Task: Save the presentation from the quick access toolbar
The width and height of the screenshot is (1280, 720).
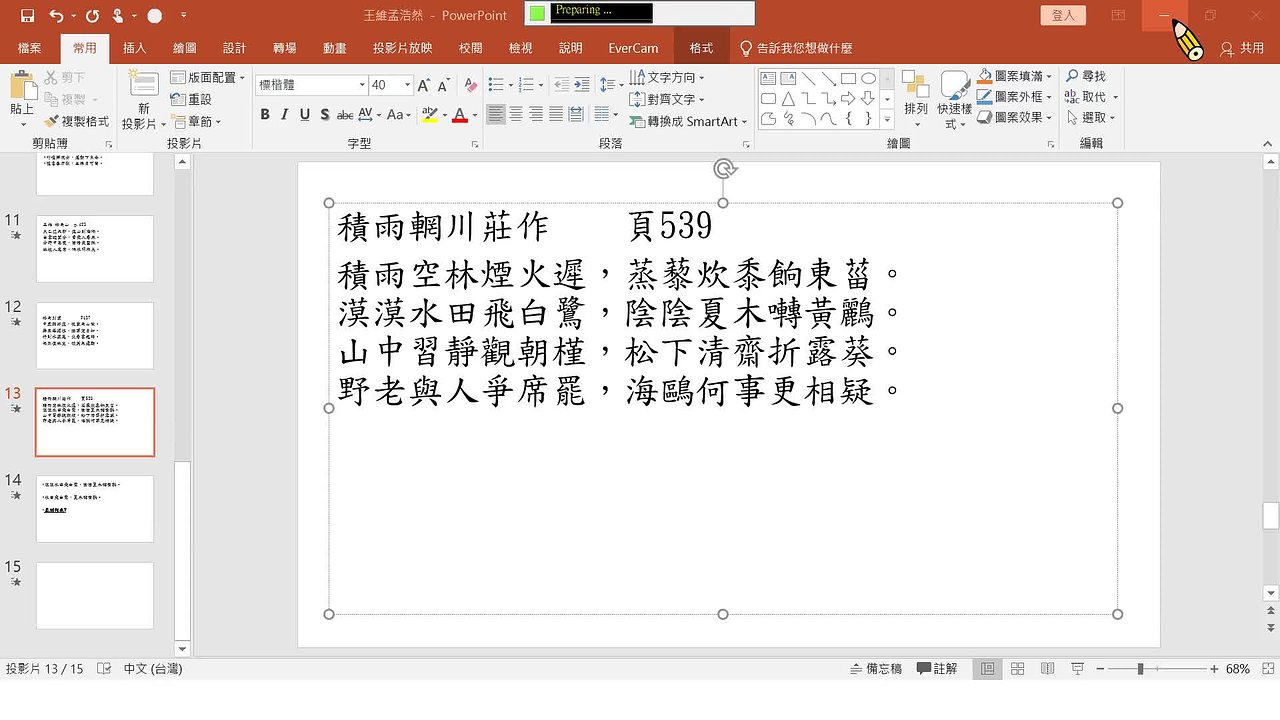Action: point(27,16)
